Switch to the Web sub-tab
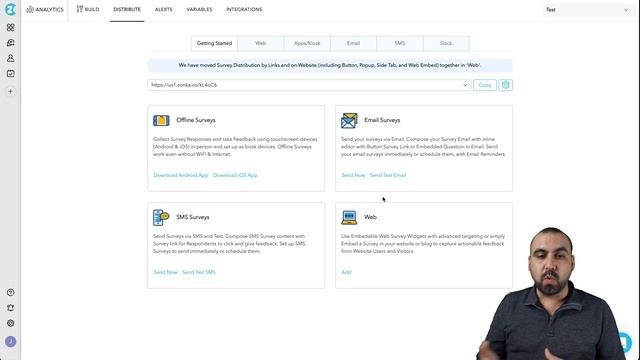 click(x=260, y=43)
